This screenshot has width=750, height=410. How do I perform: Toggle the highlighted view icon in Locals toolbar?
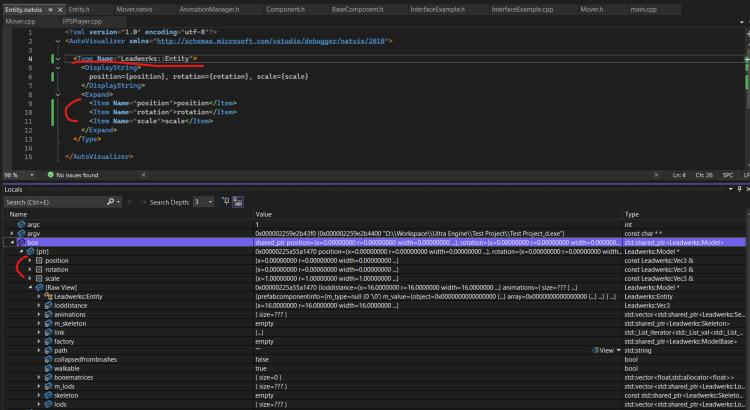(238, 202)
